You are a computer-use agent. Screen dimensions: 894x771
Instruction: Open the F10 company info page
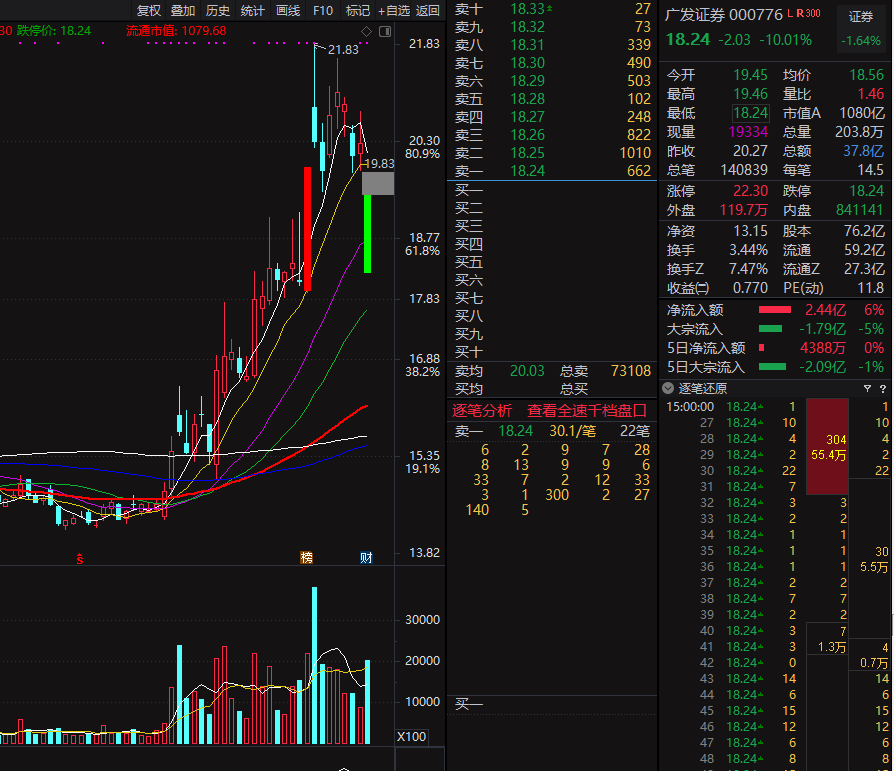(x=323, y=10)
